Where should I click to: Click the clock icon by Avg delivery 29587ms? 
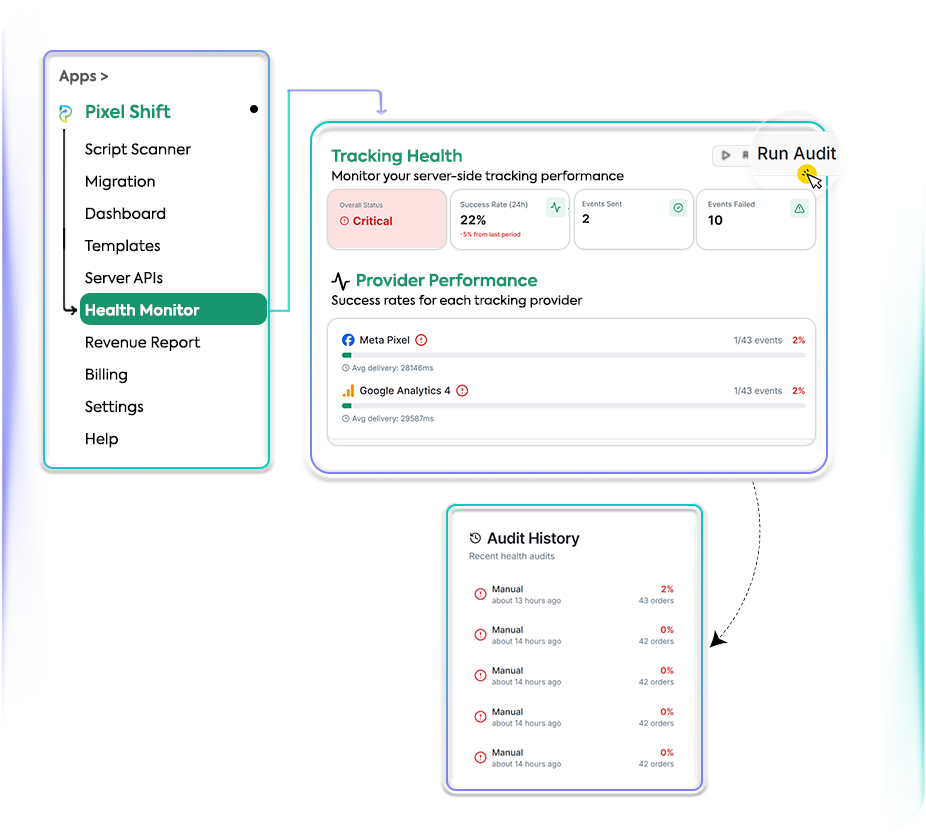[x=345, y=419]
